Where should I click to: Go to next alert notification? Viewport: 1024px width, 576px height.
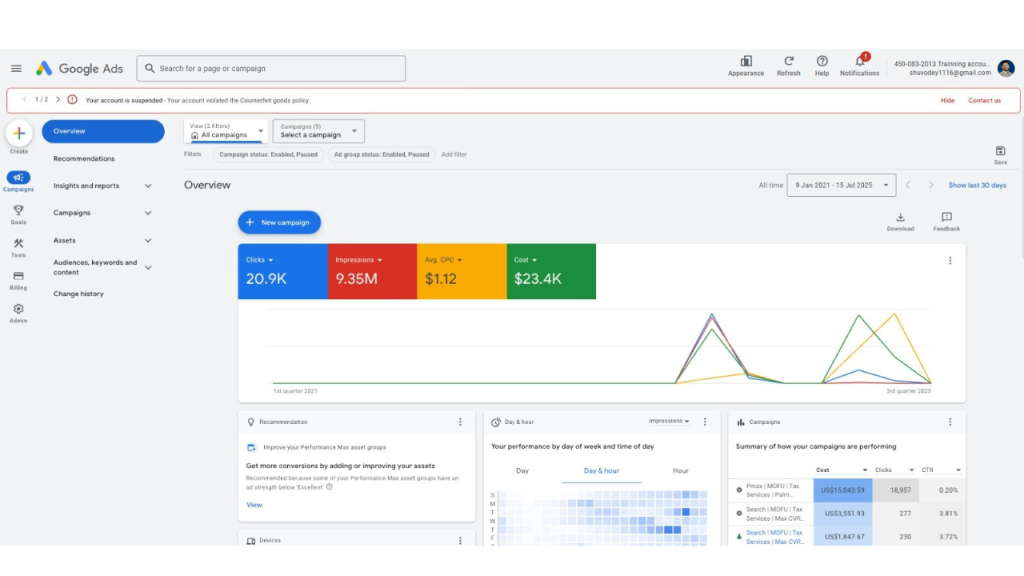[x=58, y=100]
